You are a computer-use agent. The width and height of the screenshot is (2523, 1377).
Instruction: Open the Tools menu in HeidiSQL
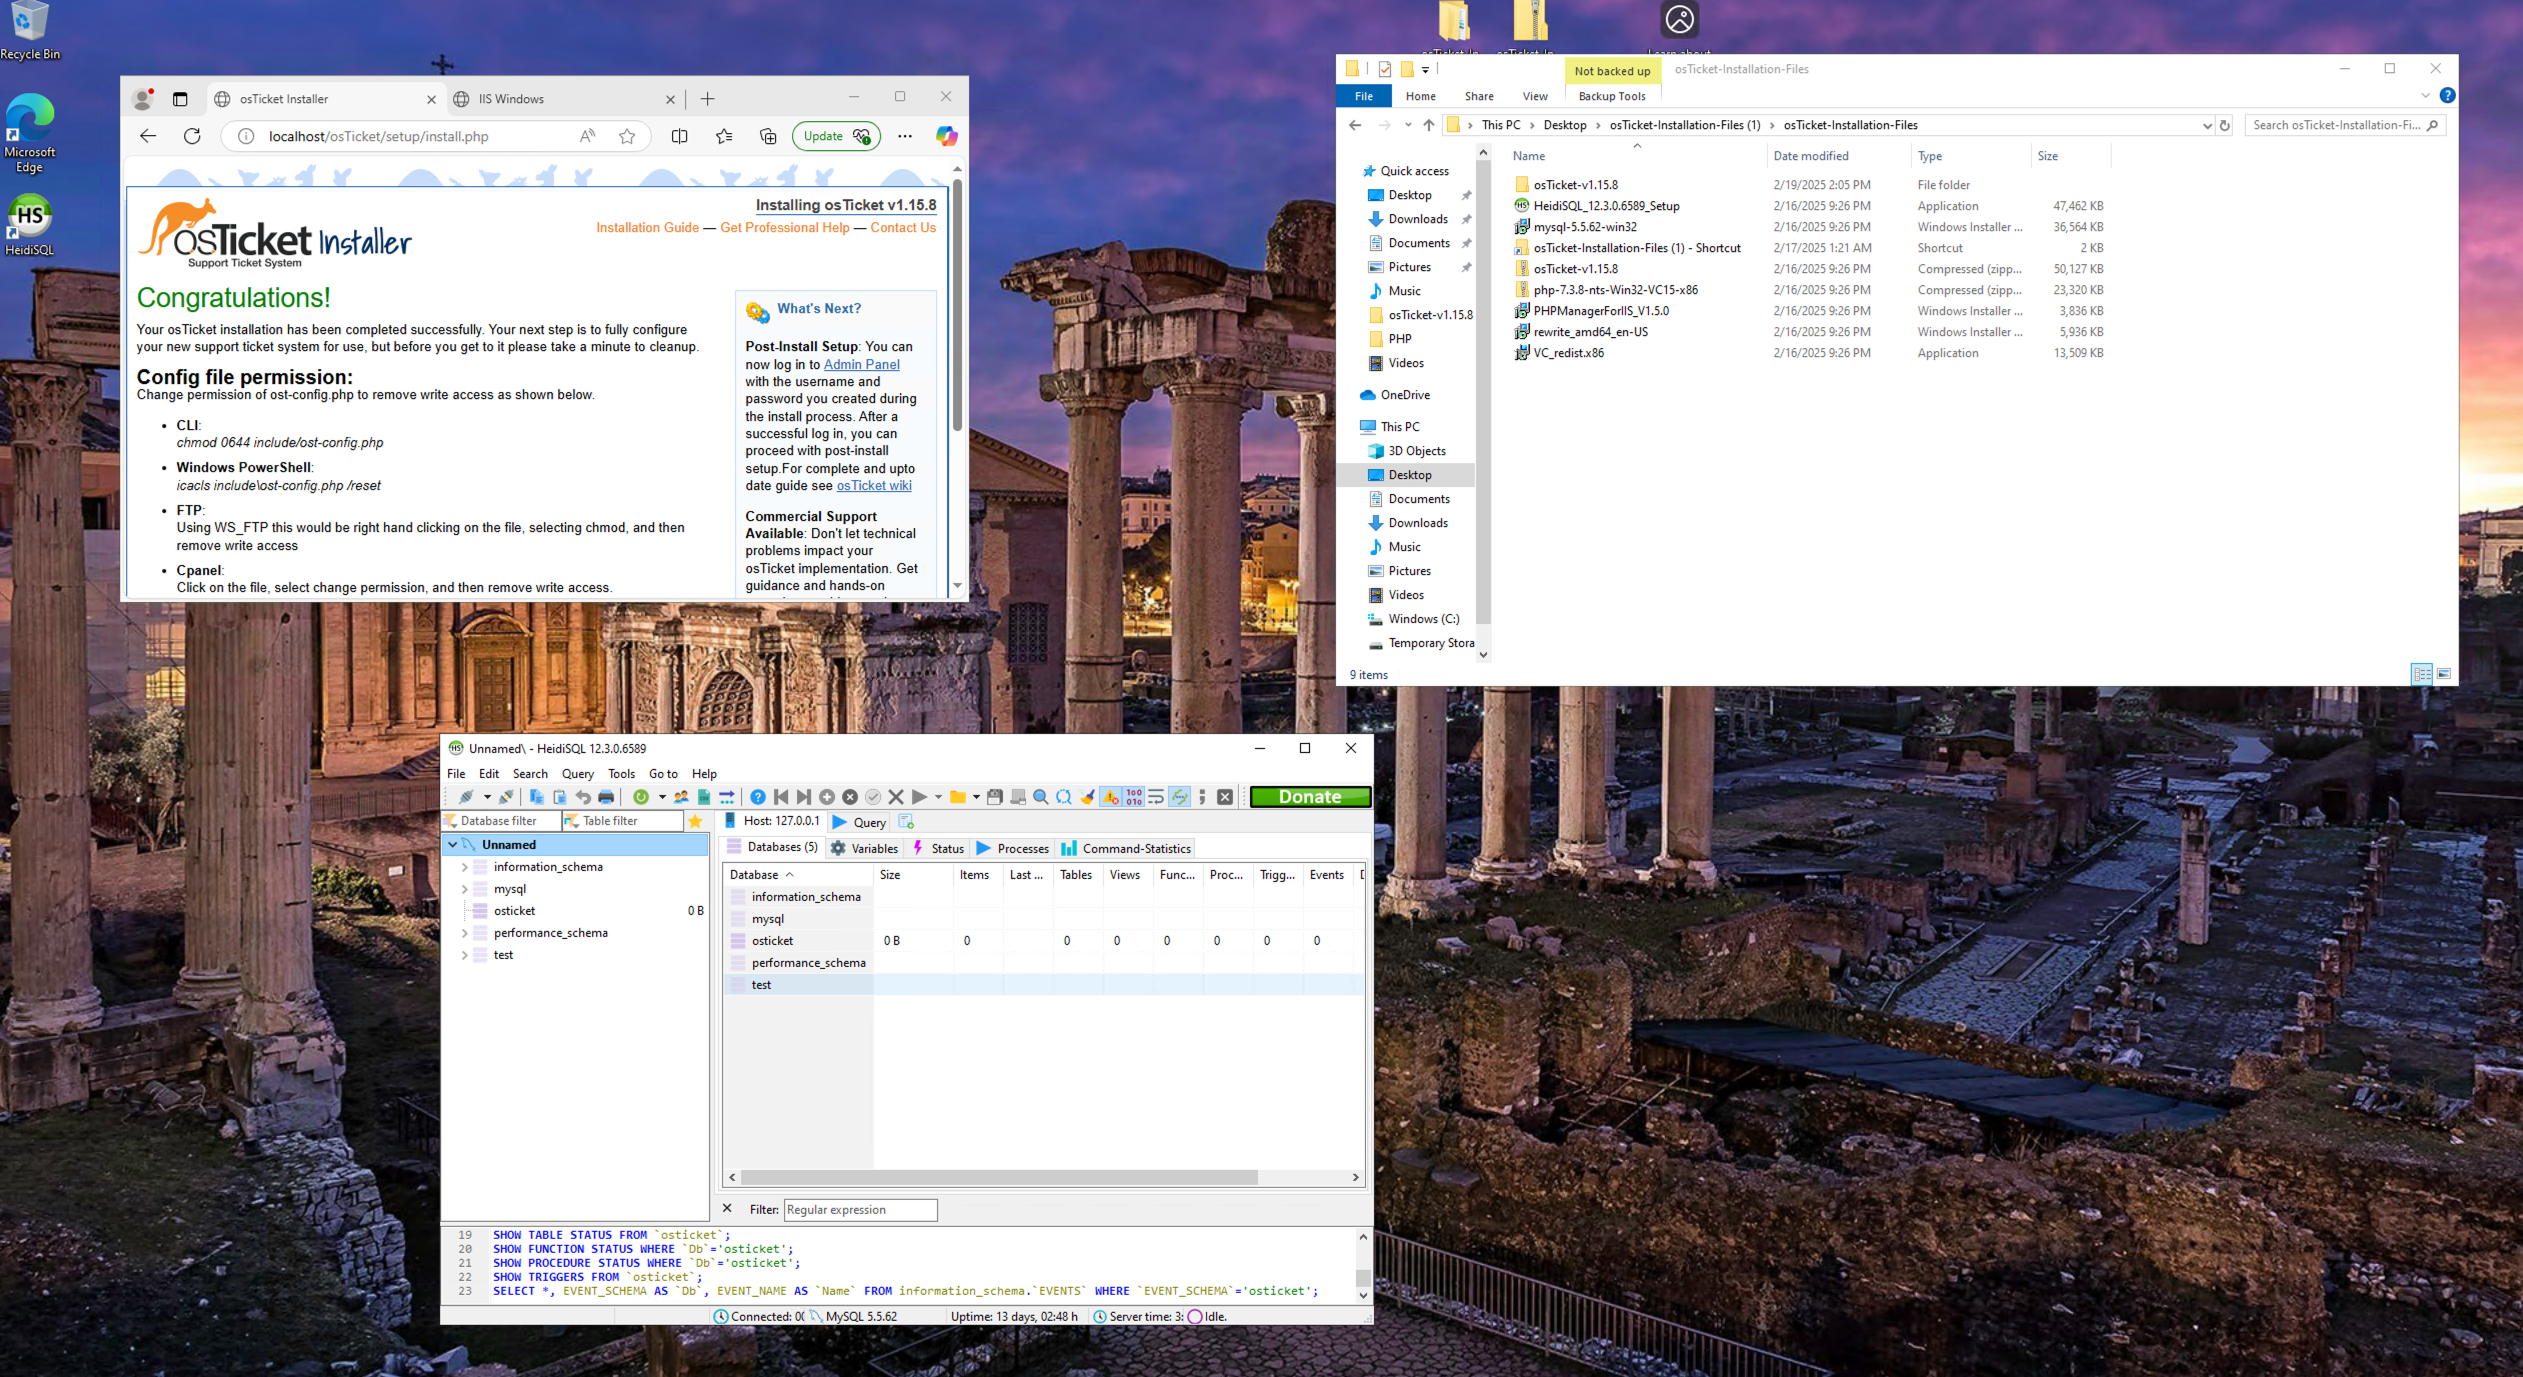[621, 774]
